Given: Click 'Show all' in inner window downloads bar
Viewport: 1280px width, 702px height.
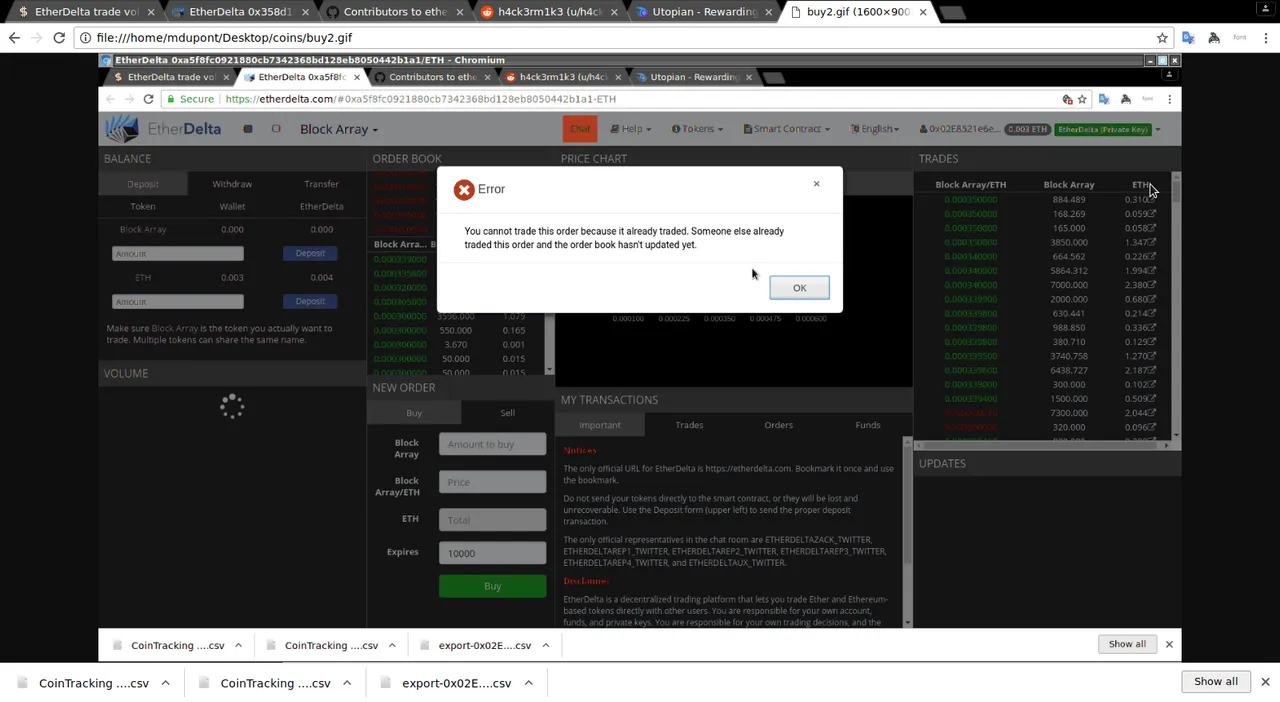Looking at the screenshot, I should pyautogui.click(x=1127, y=644).
